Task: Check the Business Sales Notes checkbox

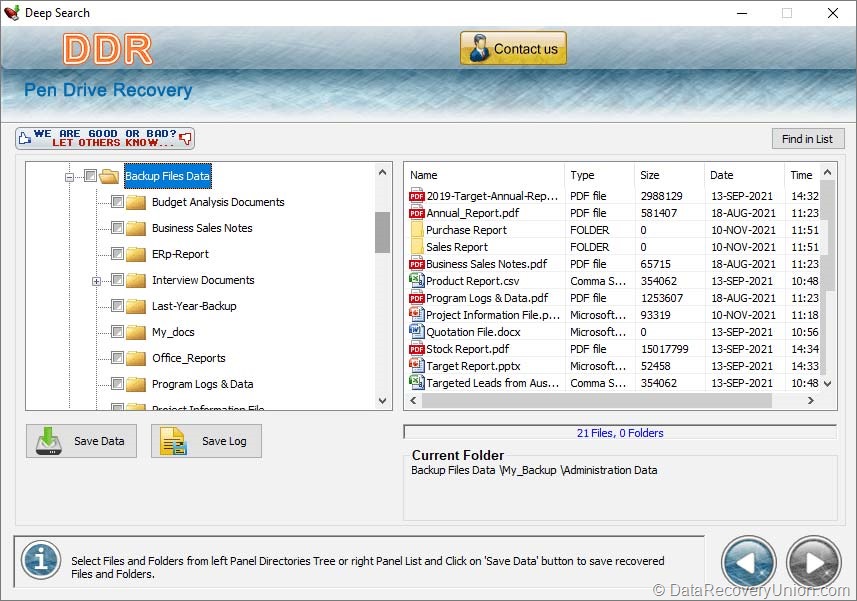Action: pyautogui.click(x=117, y=227)
